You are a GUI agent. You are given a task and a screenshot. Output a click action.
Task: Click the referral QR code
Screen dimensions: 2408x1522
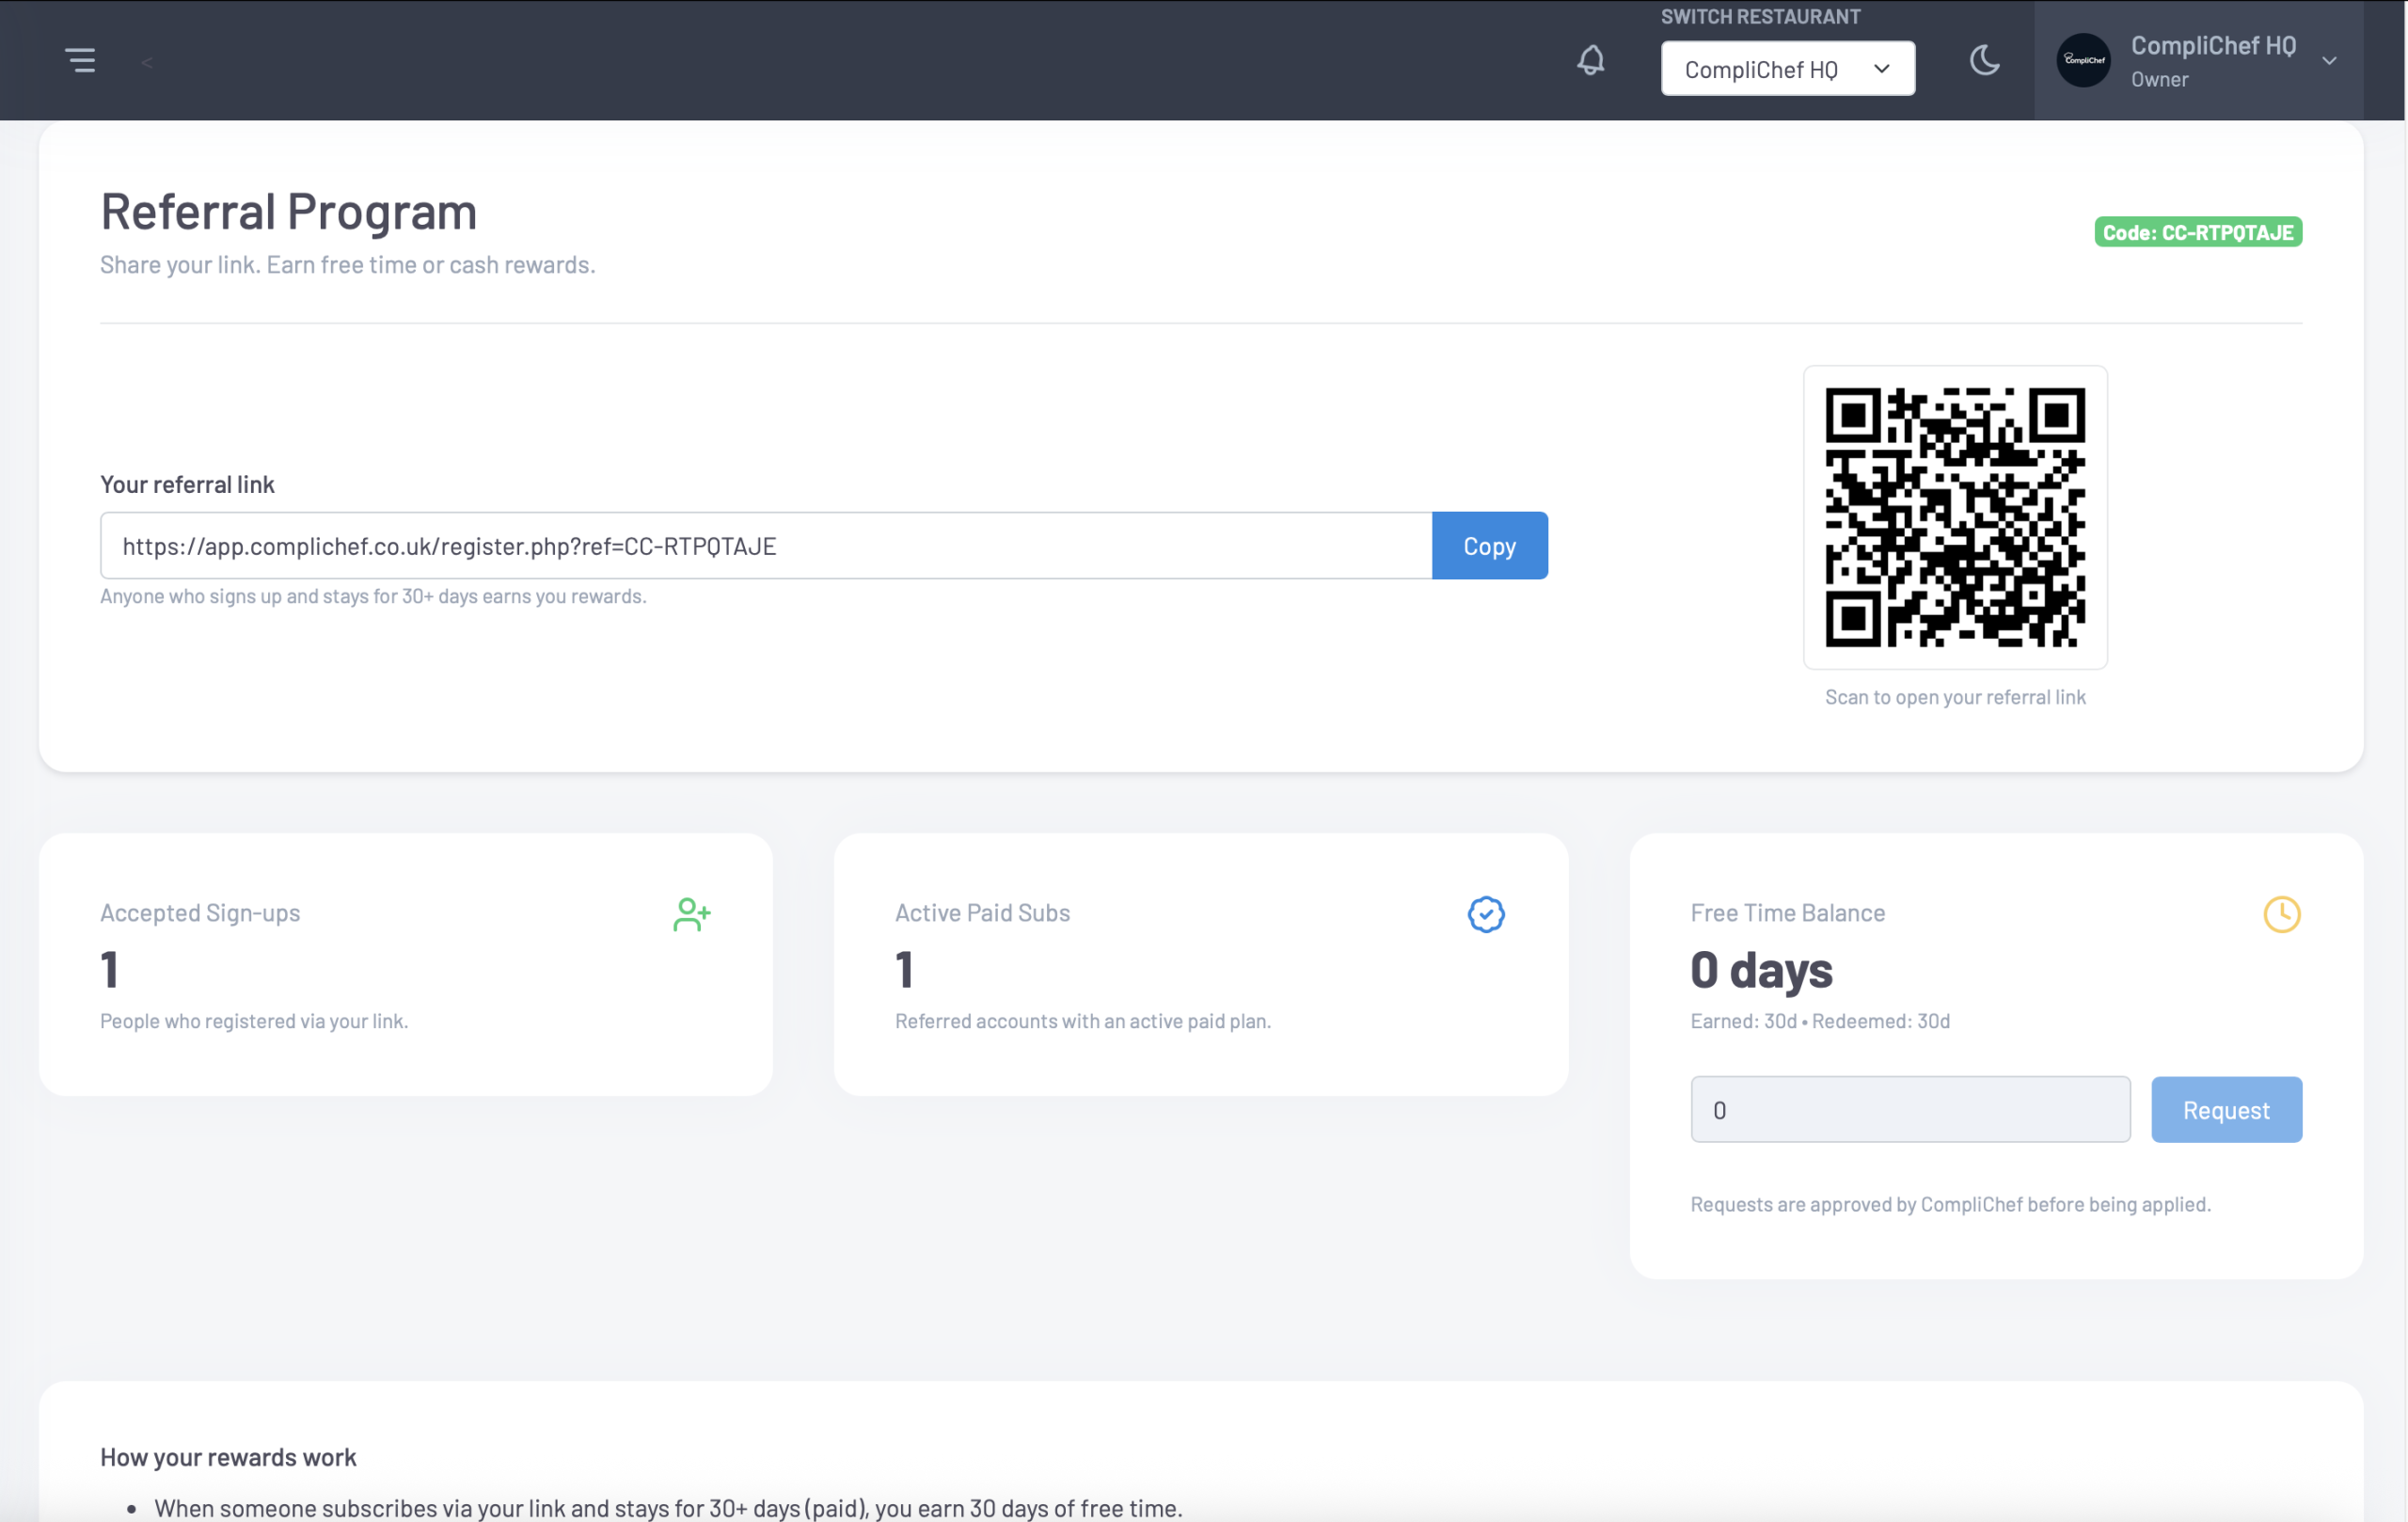[x=1955, y=517]
